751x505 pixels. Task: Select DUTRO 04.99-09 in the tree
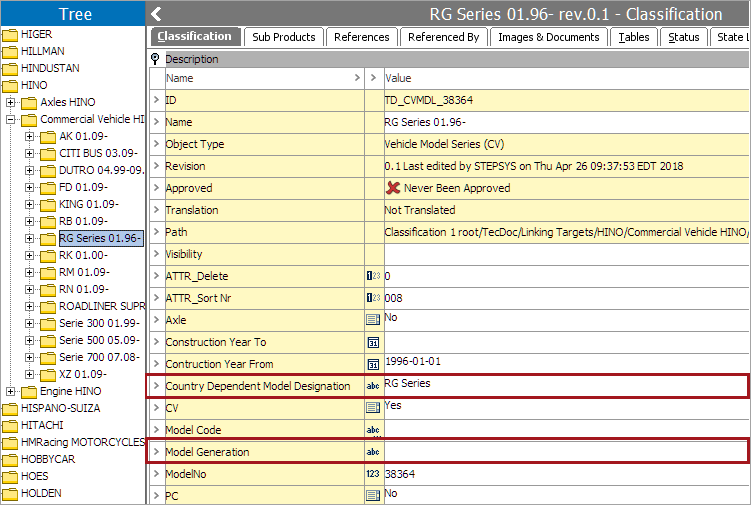(x=101, y=170)
